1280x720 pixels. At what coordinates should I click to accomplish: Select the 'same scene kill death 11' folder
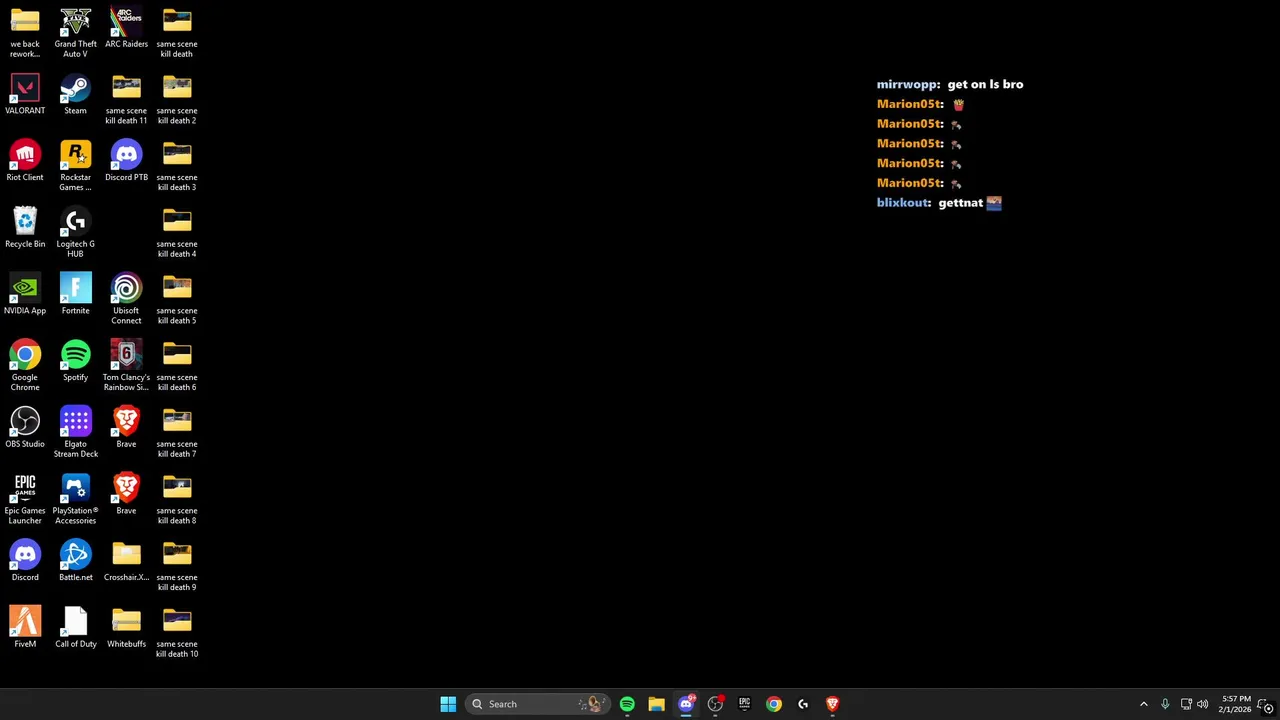click(126, 99)
